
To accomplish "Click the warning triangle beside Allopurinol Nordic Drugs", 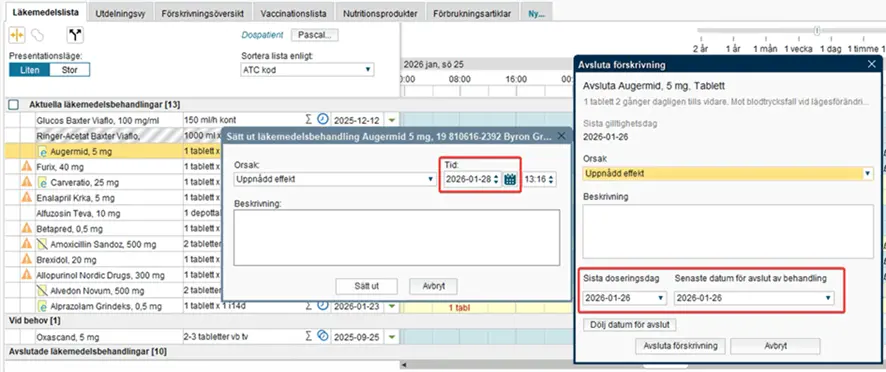I will (x=27, y=275).
